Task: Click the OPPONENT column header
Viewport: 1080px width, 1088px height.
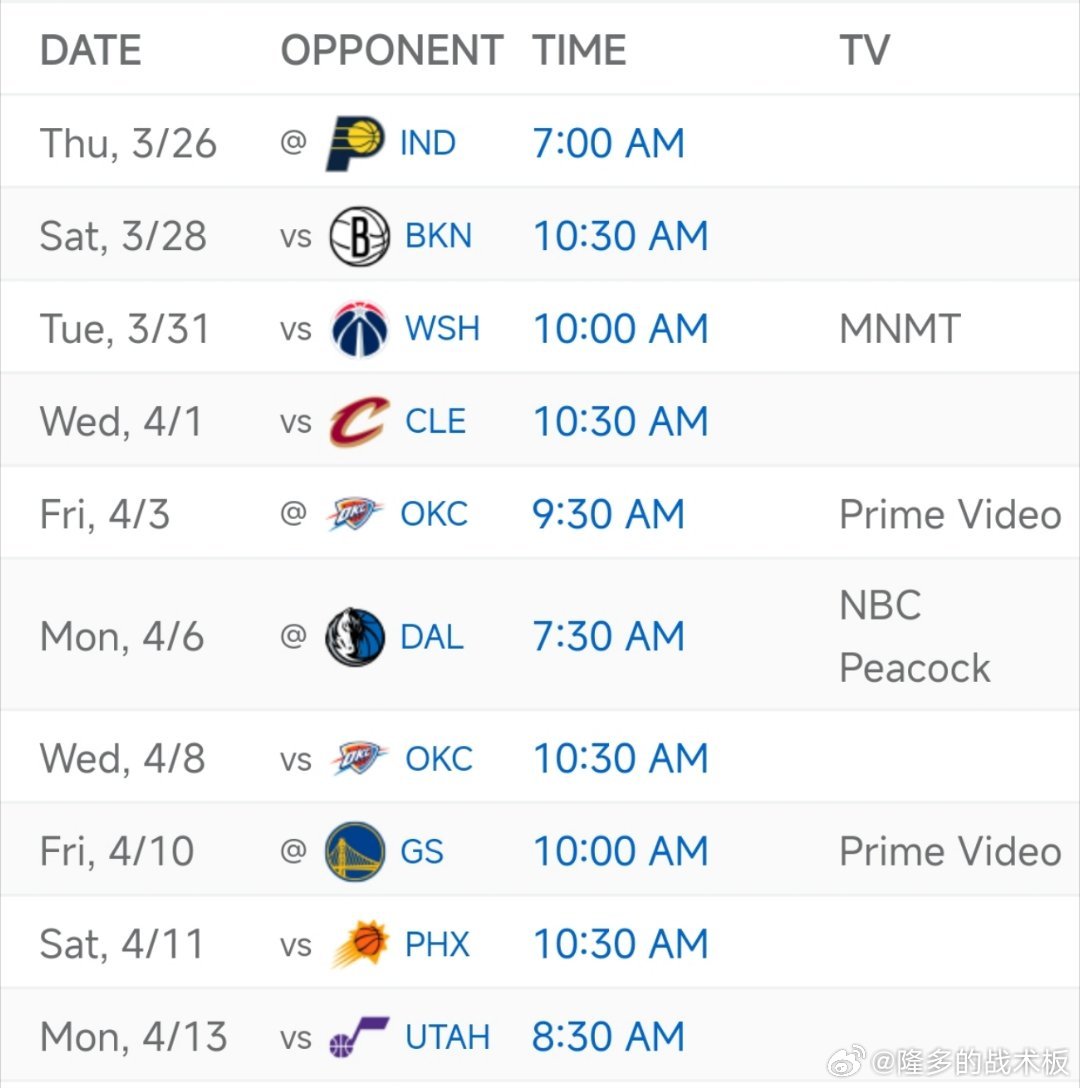Action: pos(391,50)
